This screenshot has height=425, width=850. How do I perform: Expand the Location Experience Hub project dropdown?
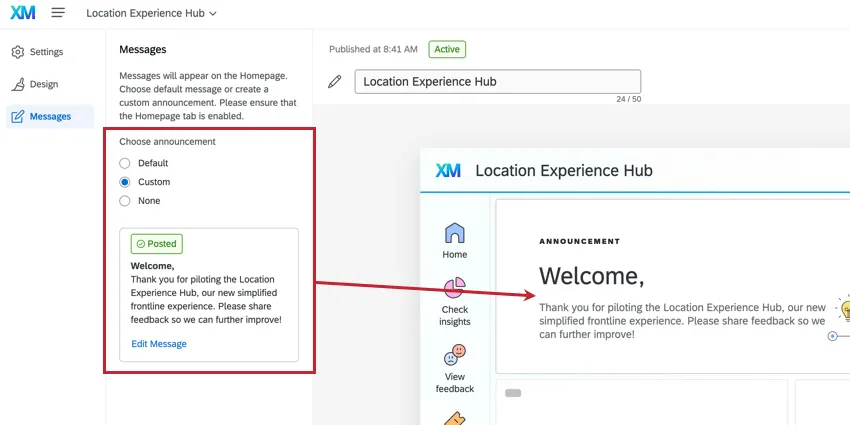[x=151, y=13]
